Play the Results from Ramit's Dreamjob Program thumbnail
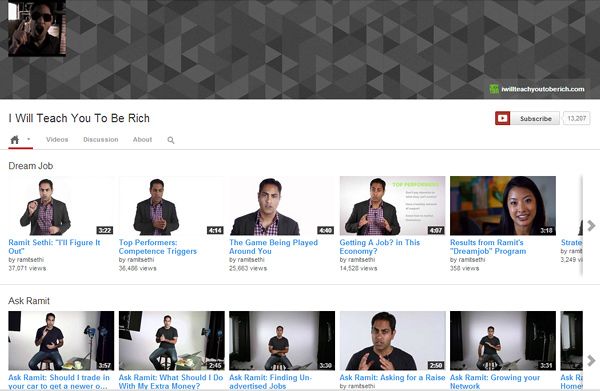Image resolution: width=600 pixels, height=391 pixels. [503, 205]
